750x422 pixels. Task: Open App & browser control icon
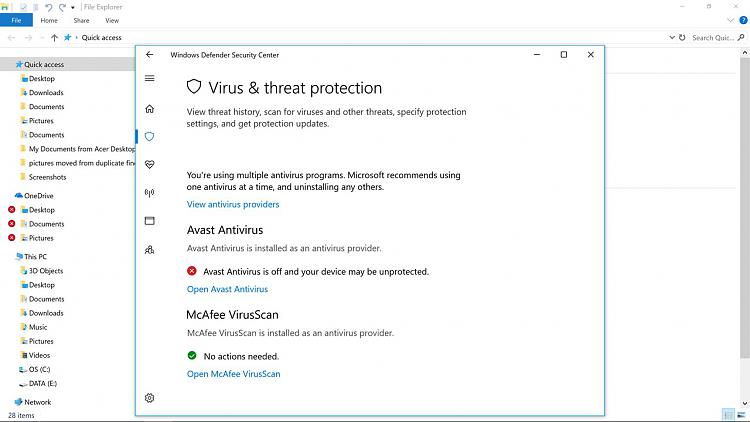(x=150, y=221)
